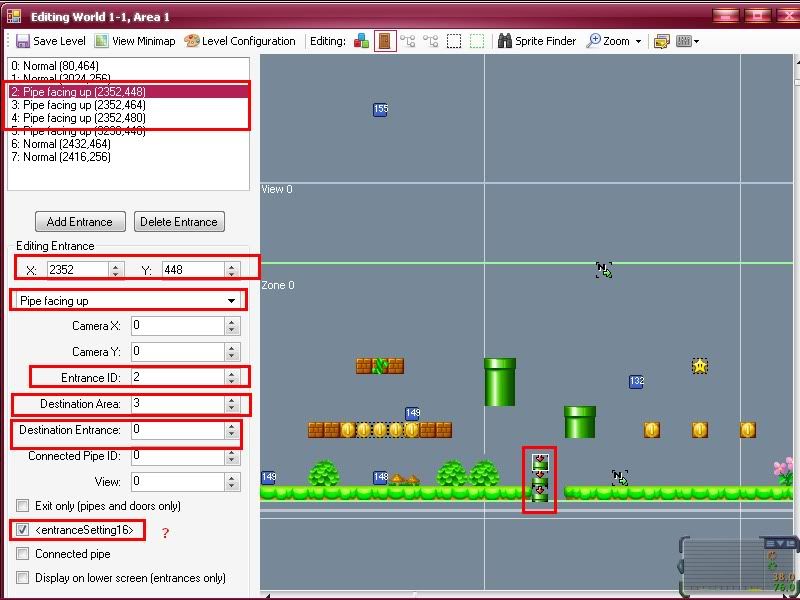The image size is (800, 600).
Task: Click the vine brick block
Action: coord(380,366)
